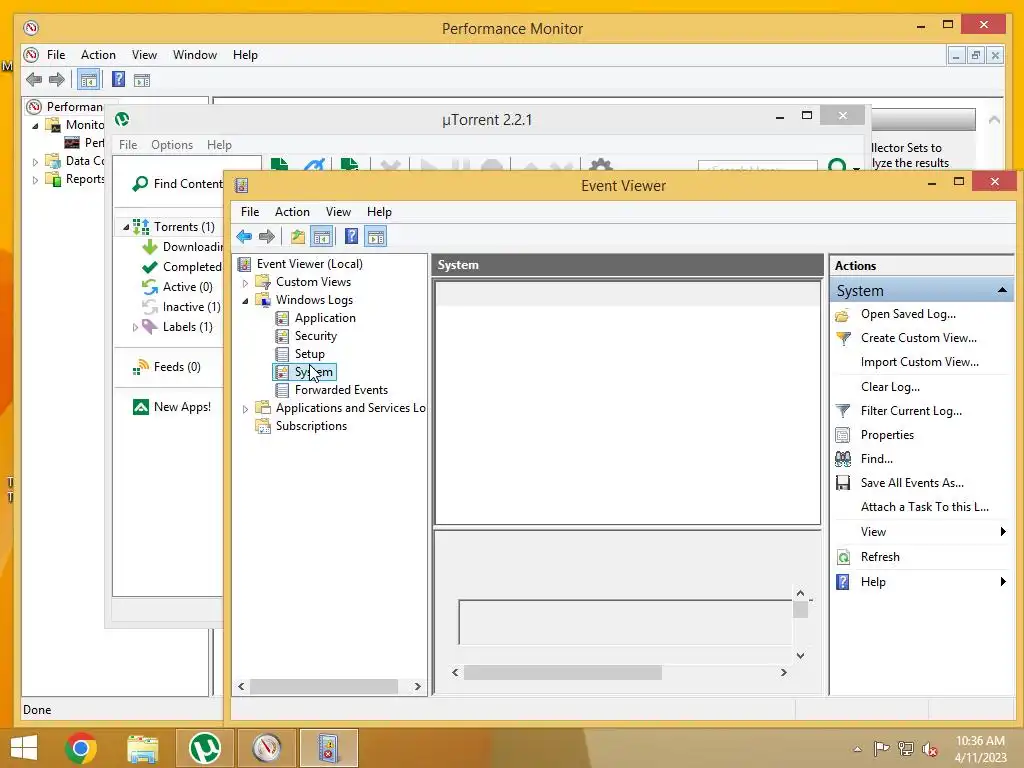Expand the Labels node in µTorrent

135,327
